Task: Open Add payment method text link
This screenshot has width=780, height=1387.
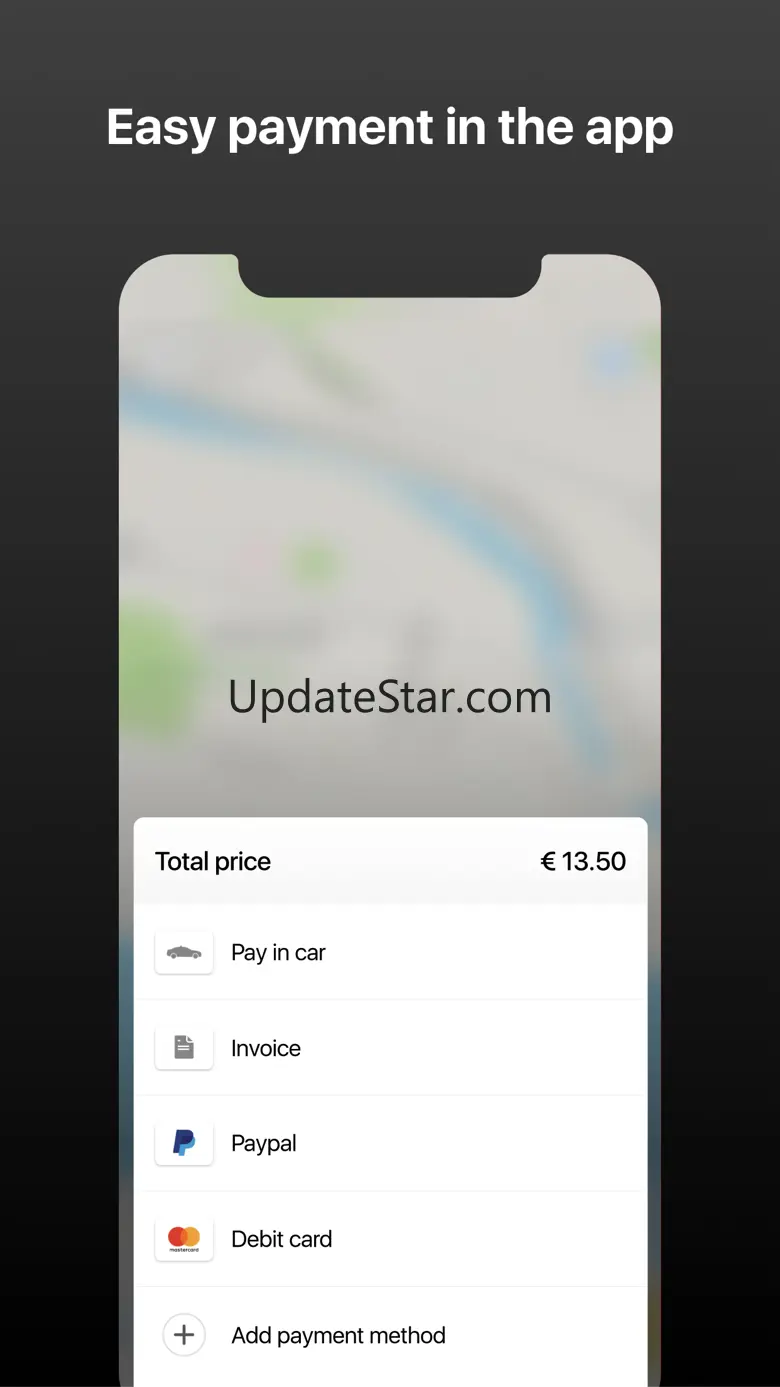Action: [338, 1335]
